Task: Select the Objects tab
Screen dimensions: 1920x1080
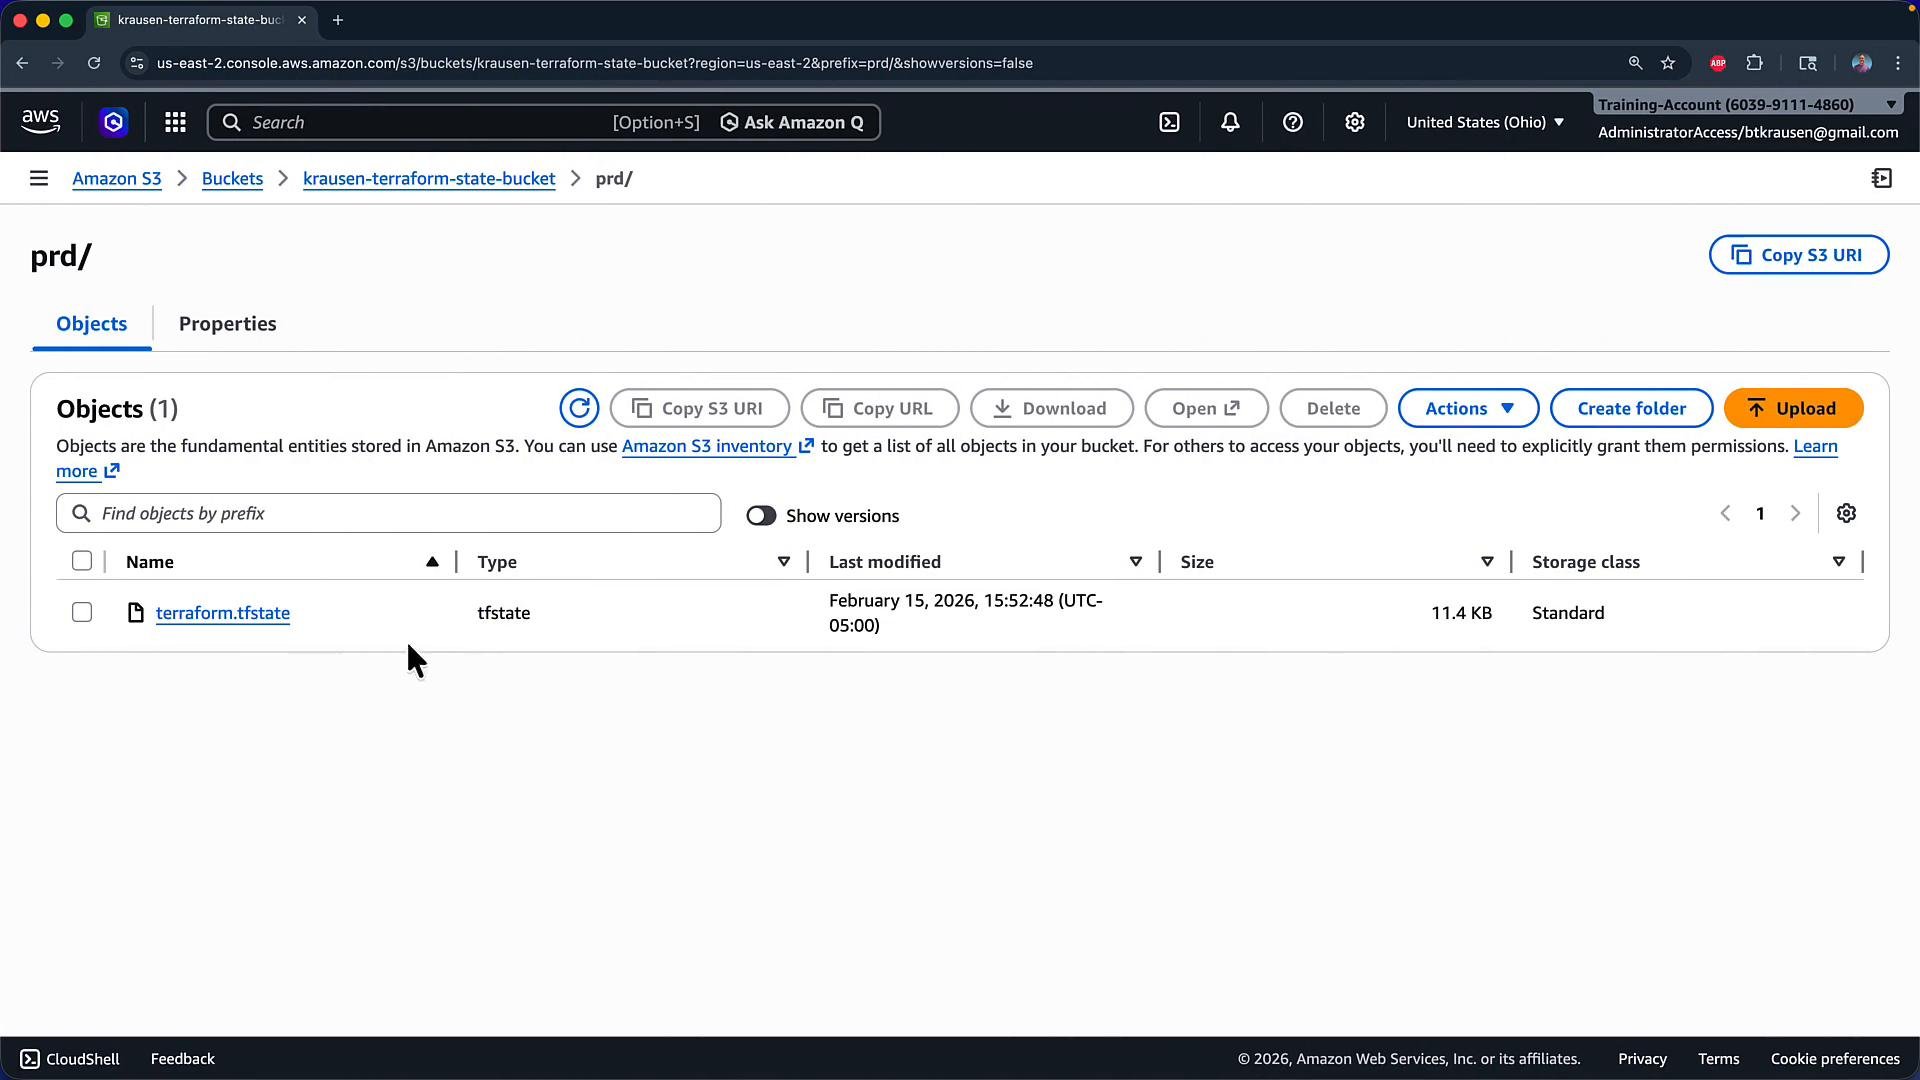Action: pos(92,324)
